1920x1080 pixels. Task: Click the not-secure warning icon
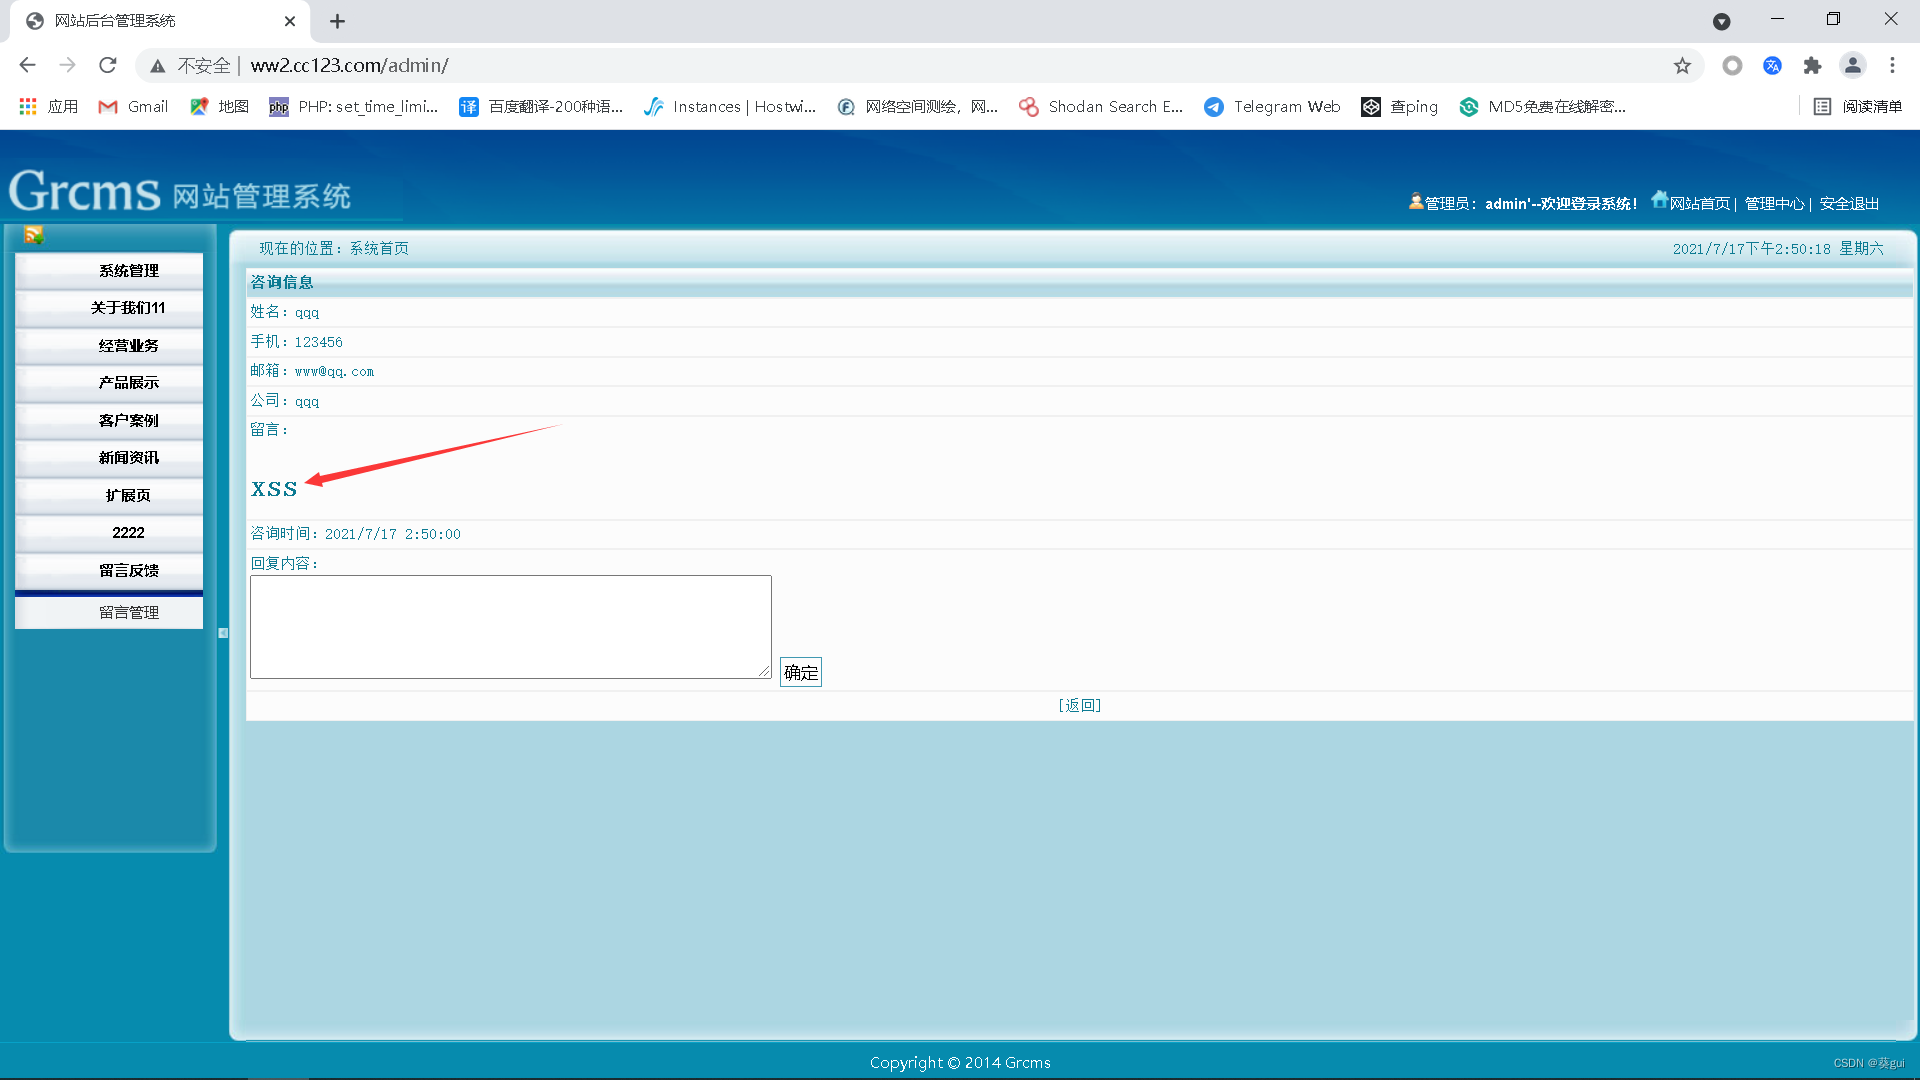[x=157, y=66]
